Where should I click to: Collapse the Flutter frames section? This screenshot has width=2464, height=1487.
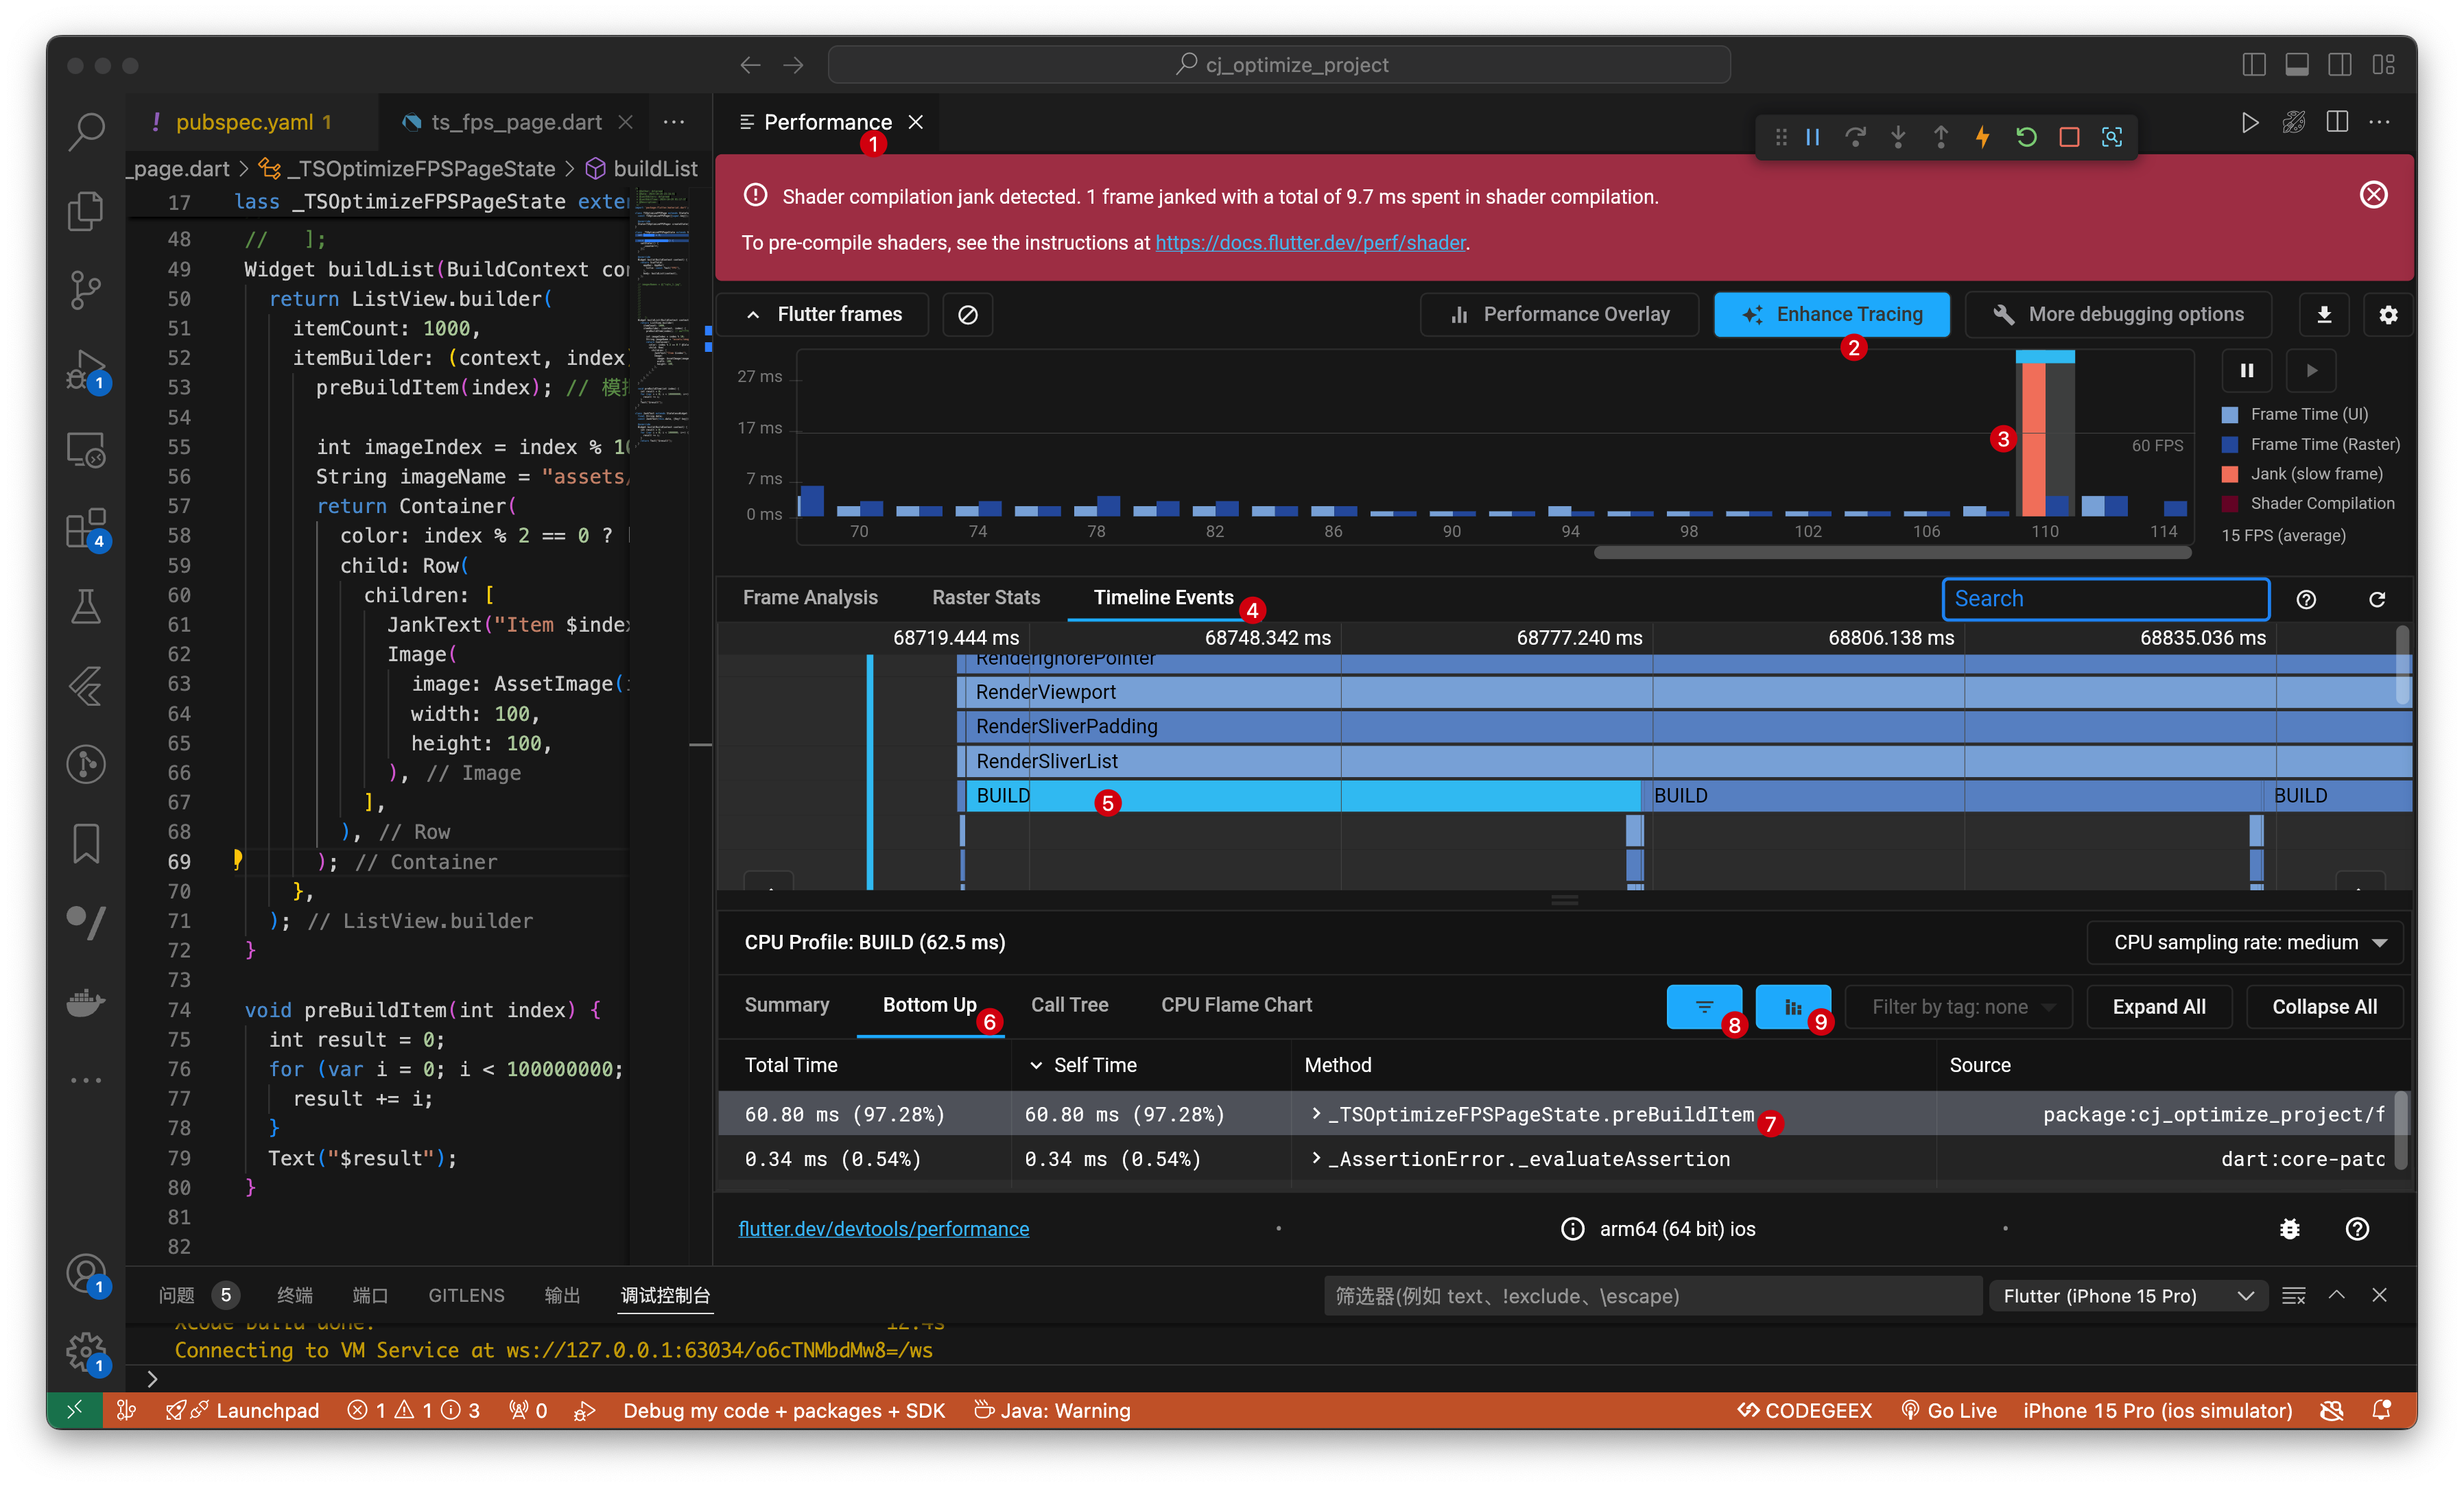tap(823, 315)
